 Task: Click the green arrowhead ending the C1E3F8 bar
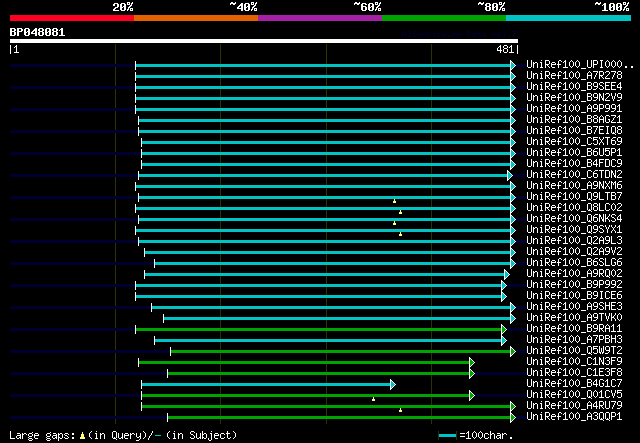(x=472, y=374)
